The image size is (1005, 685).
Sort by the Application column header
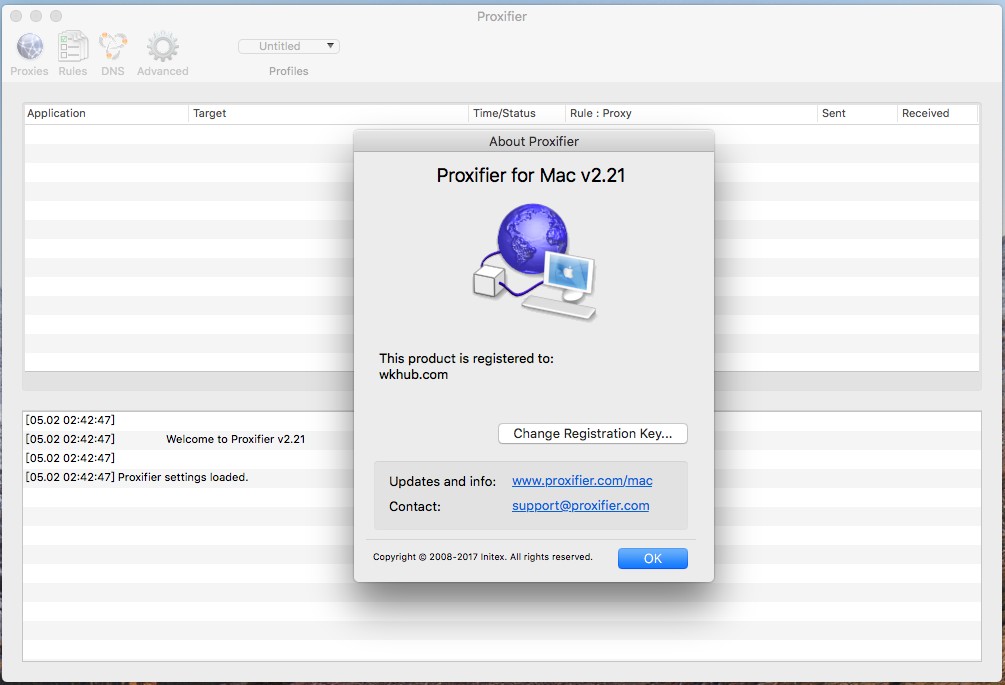pyautogui.click(x=106, y=113)
